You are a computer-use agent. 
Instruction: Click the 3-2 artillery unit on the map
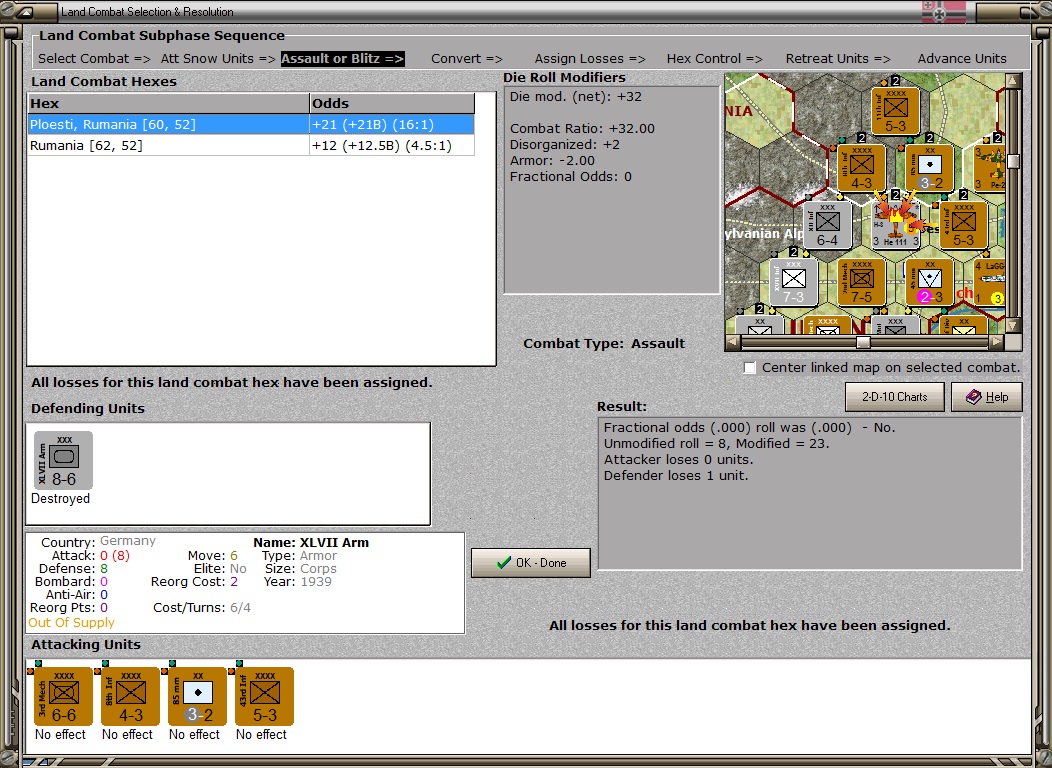tap(929, 168)
